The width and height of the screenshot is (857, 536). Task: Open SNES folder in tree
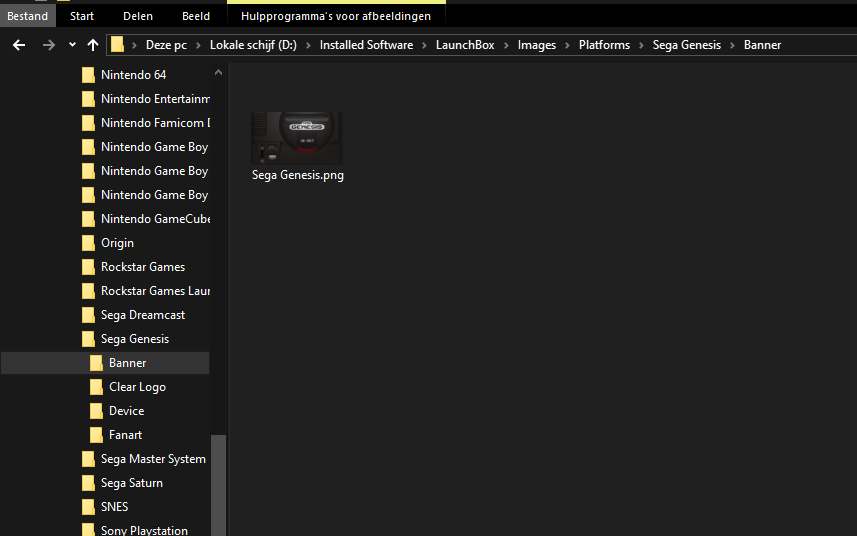[114, 508]
